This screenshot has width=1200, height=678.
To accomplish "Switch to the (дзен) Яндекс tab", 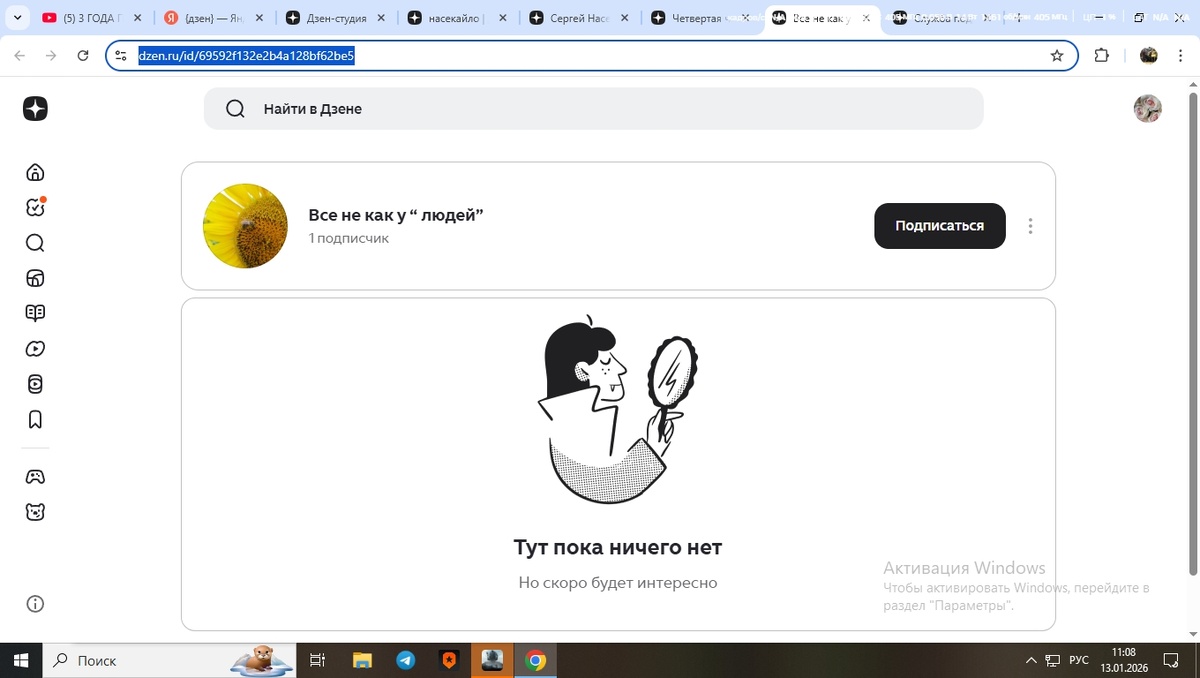I will point(213,18).
